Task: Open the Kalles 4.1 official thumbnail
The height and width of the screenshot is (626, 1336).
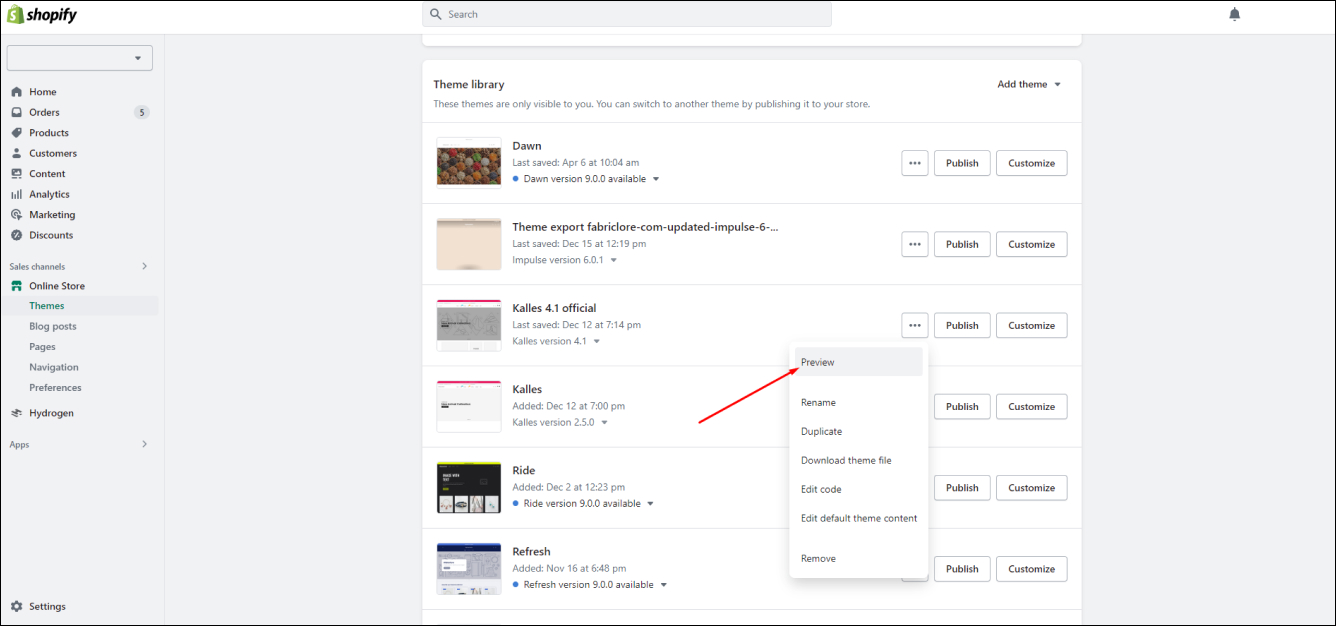Action: point(469,325)
